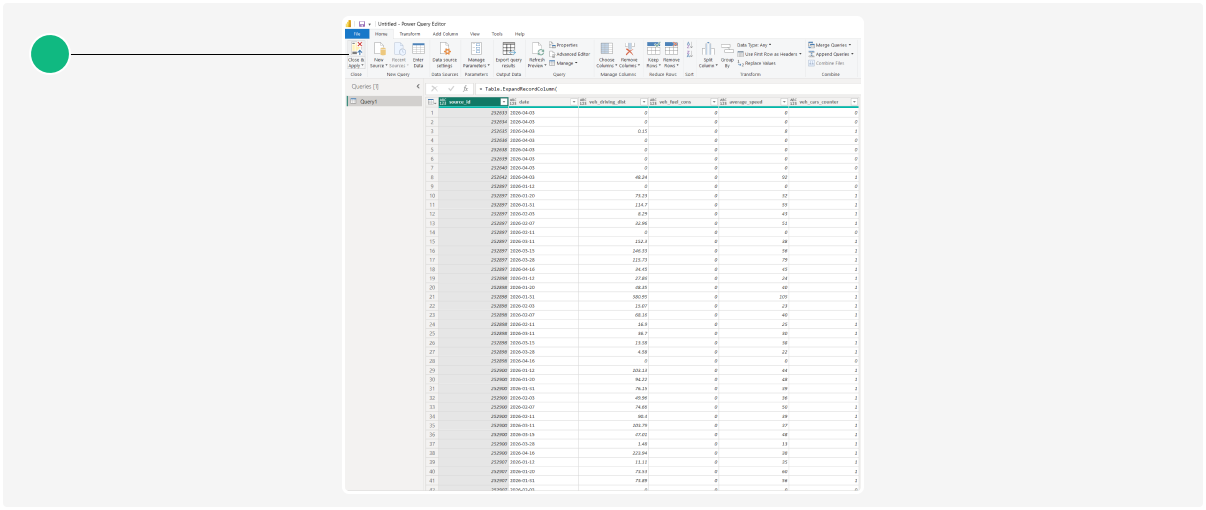This screenshot has height=510, width=1206.
Task: Select the veh_fuel_cons column header
Action: click(x=684, y=102)
